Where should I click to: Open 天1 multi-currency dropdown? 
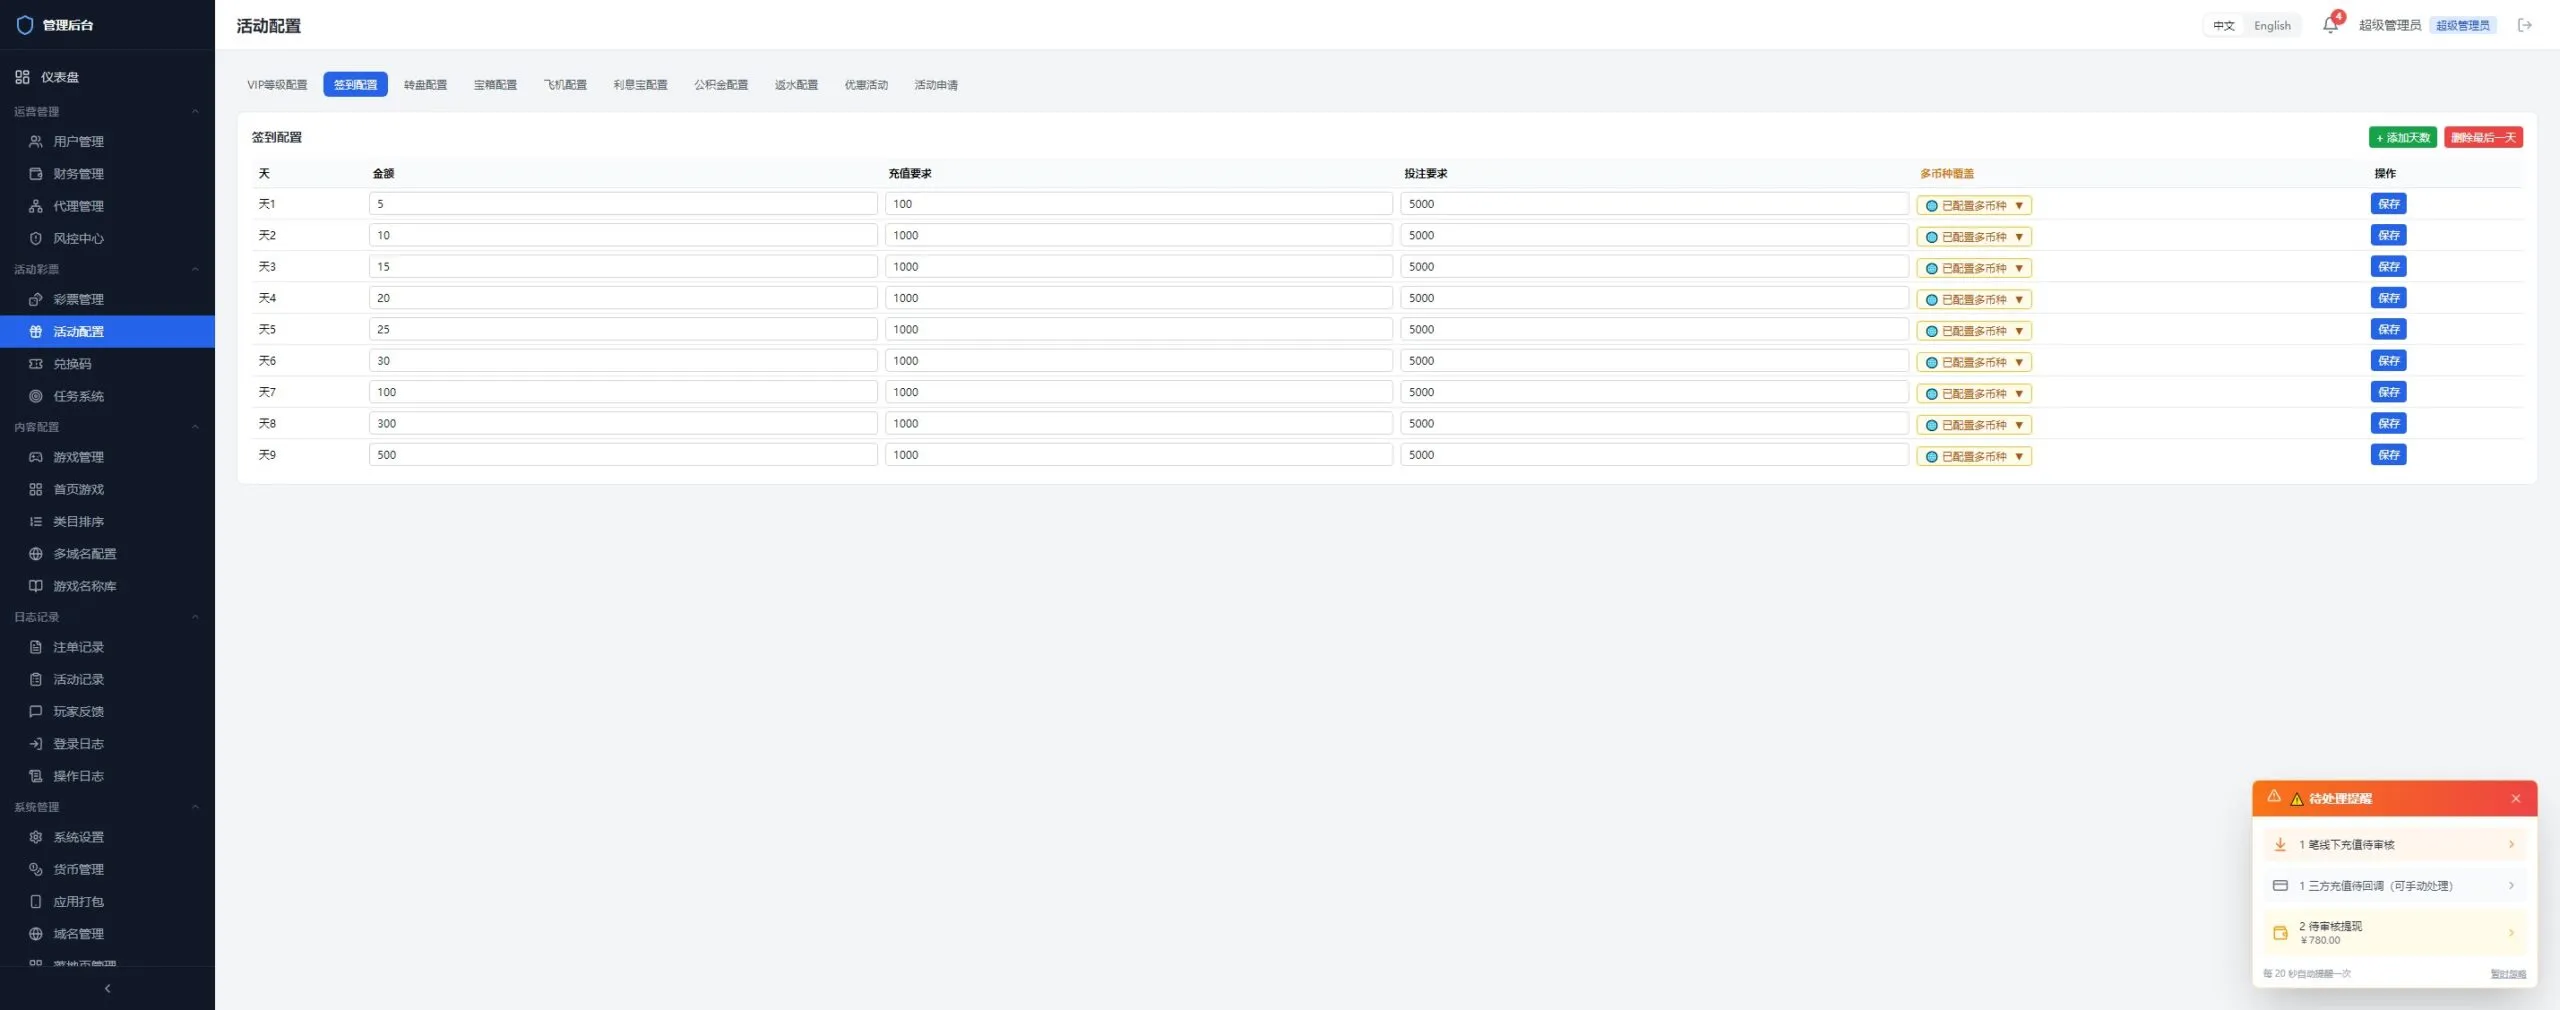(1974, 205)
